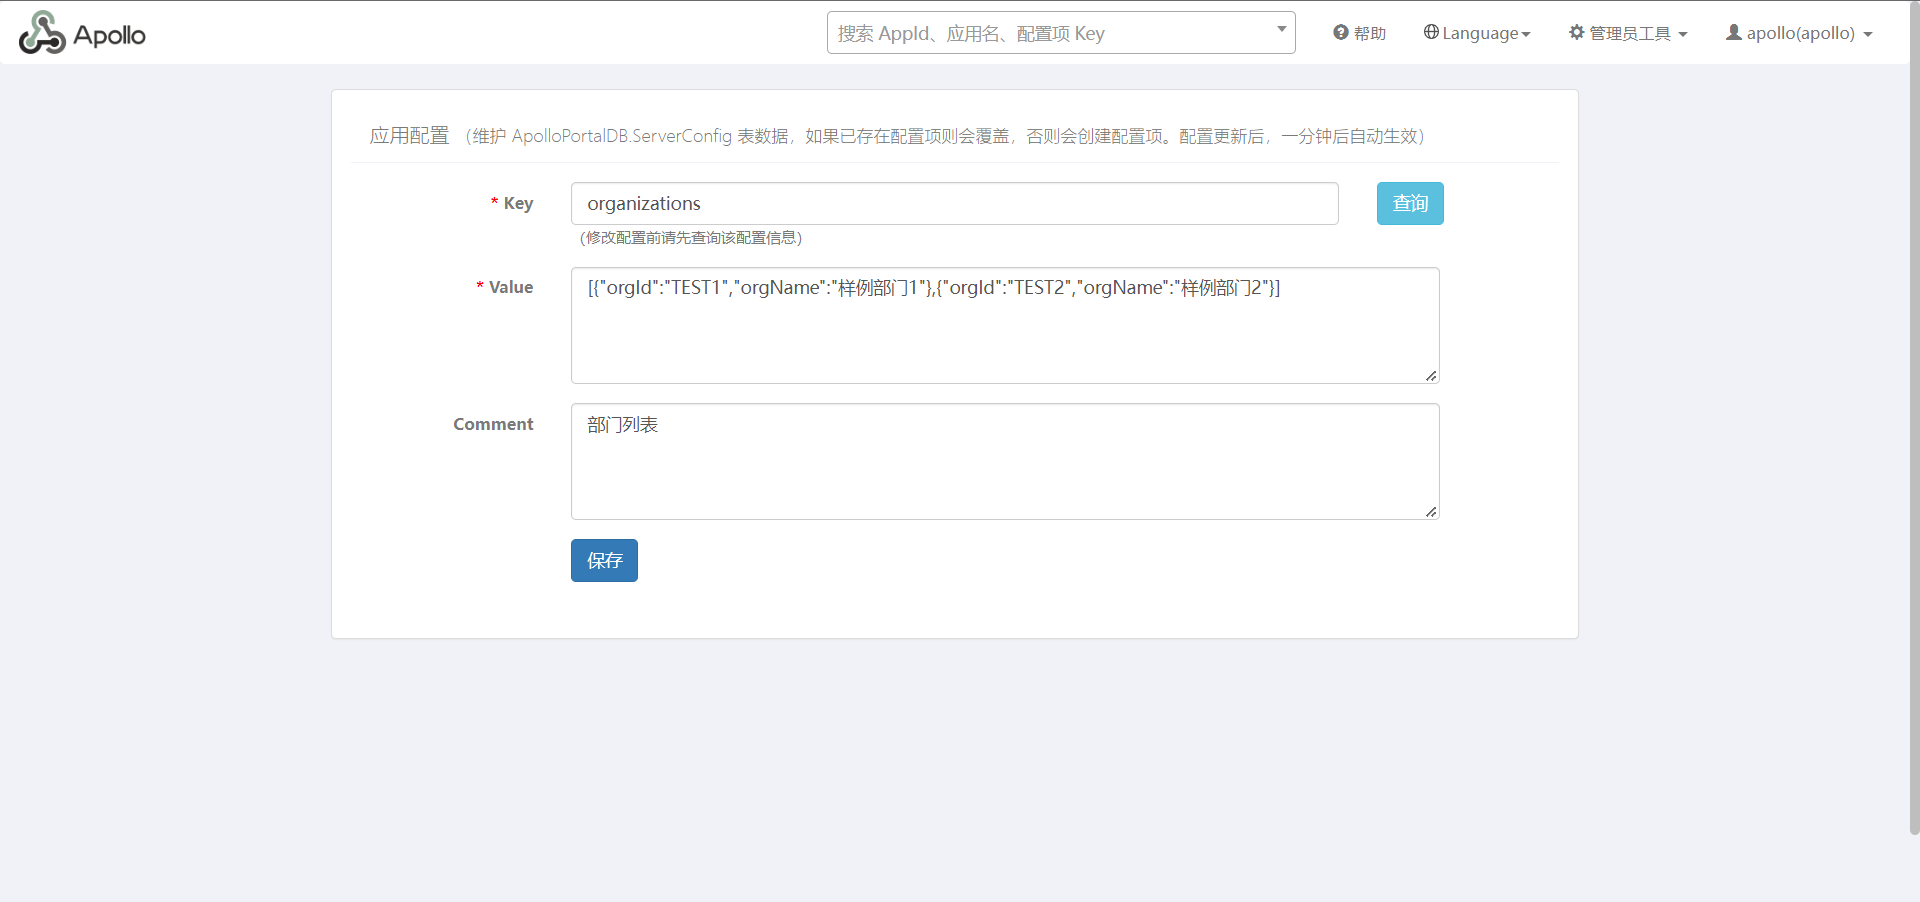Click the user silhouette icon
The image size is (1920, 902).
(1733, 32)
